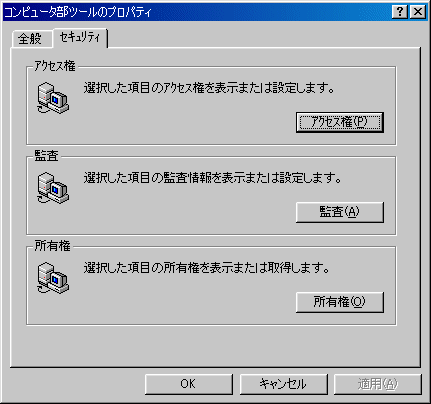Image resolution: width=431 pixels, height=404 pixels.
Task: Close the properties dialog with X
Action: (x=418, y=12)
